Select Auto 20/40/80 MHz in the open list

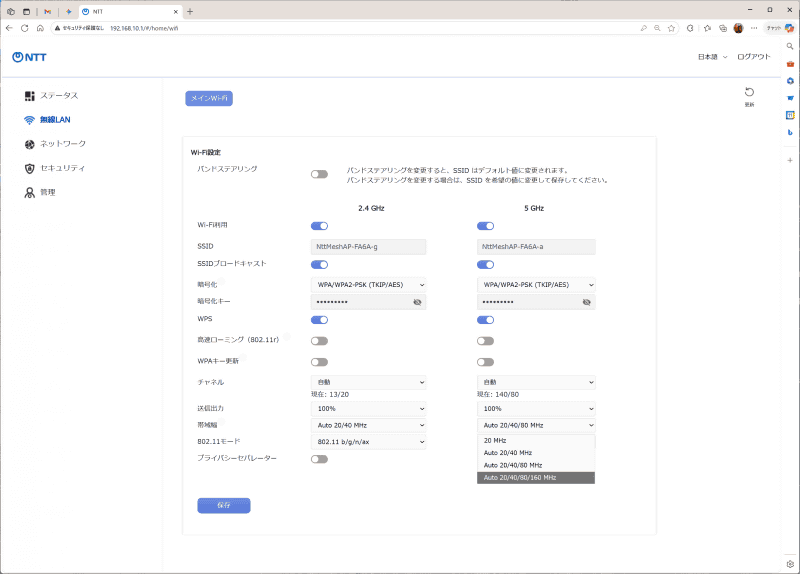(536, 465)
